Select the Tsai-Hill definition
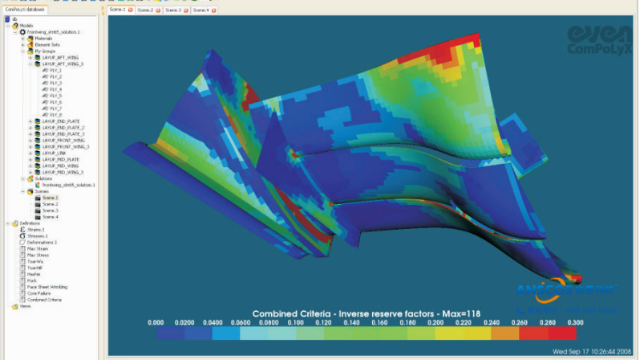640x360 pixels. (x=35, y=268)
